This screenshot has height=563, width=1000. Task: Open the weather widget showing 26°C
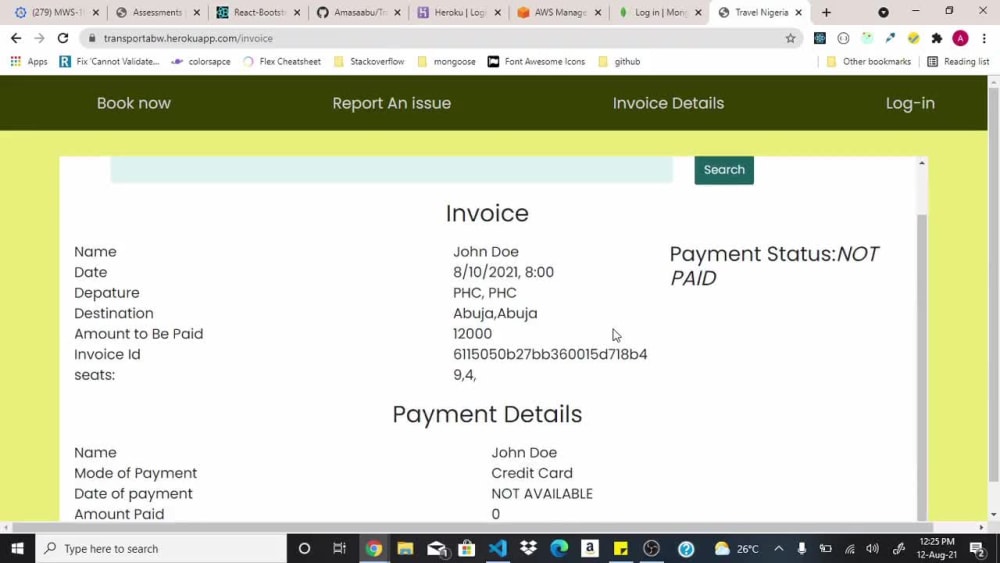[737, 548]
